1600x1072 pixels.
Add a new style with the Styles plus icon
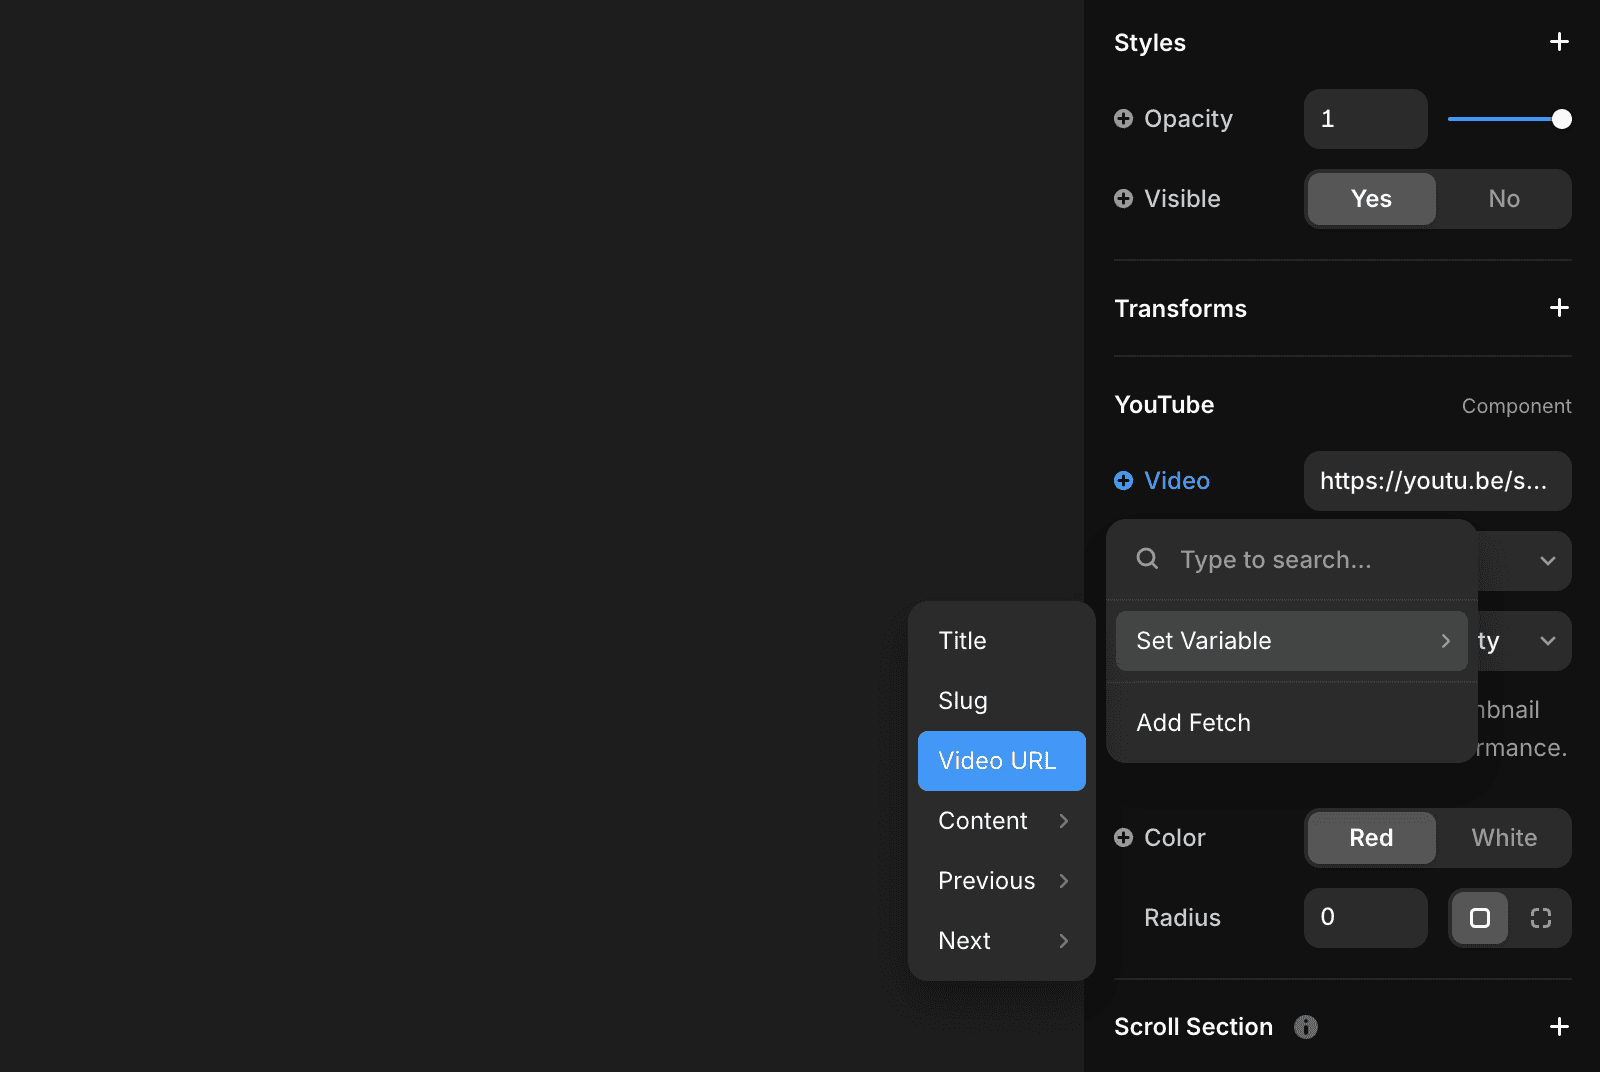coord(1559,42)
